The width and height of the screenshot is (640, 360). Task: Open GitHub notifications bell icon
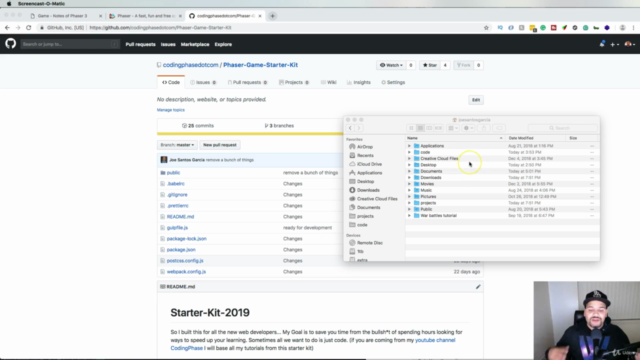[x=602, y=44]
